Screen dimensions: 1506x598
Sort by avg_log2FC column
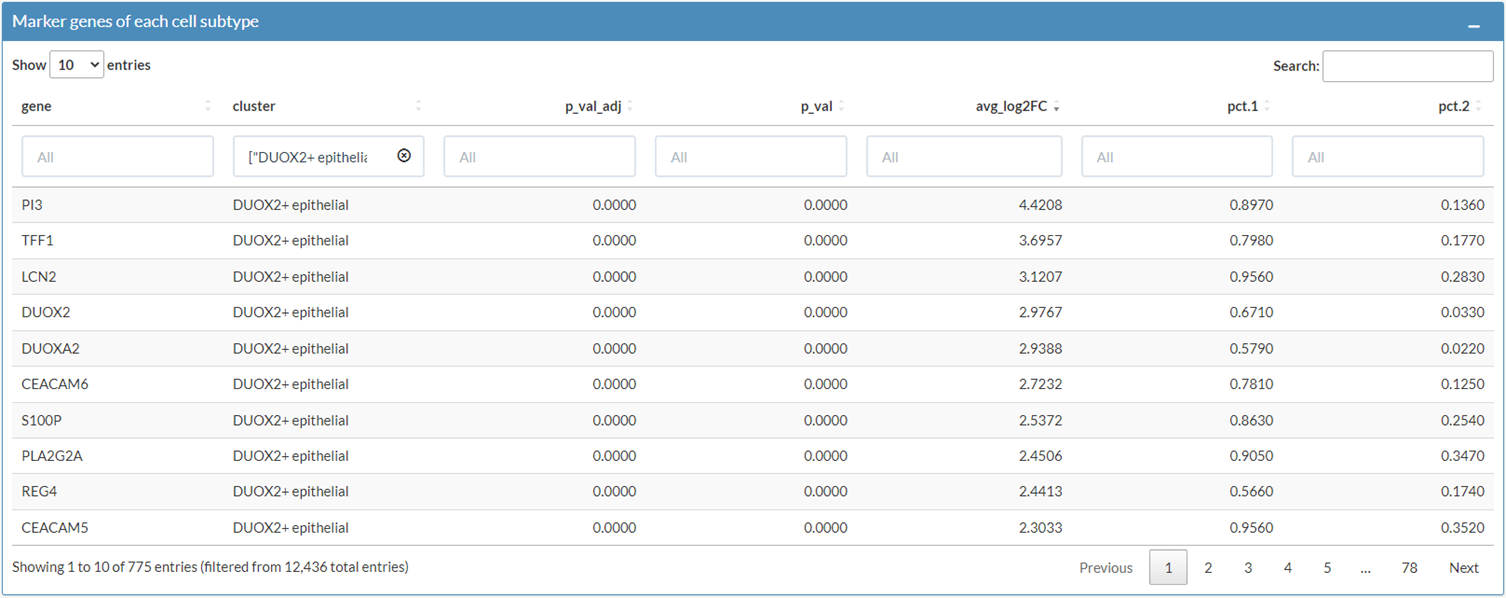coord(1011,106)
